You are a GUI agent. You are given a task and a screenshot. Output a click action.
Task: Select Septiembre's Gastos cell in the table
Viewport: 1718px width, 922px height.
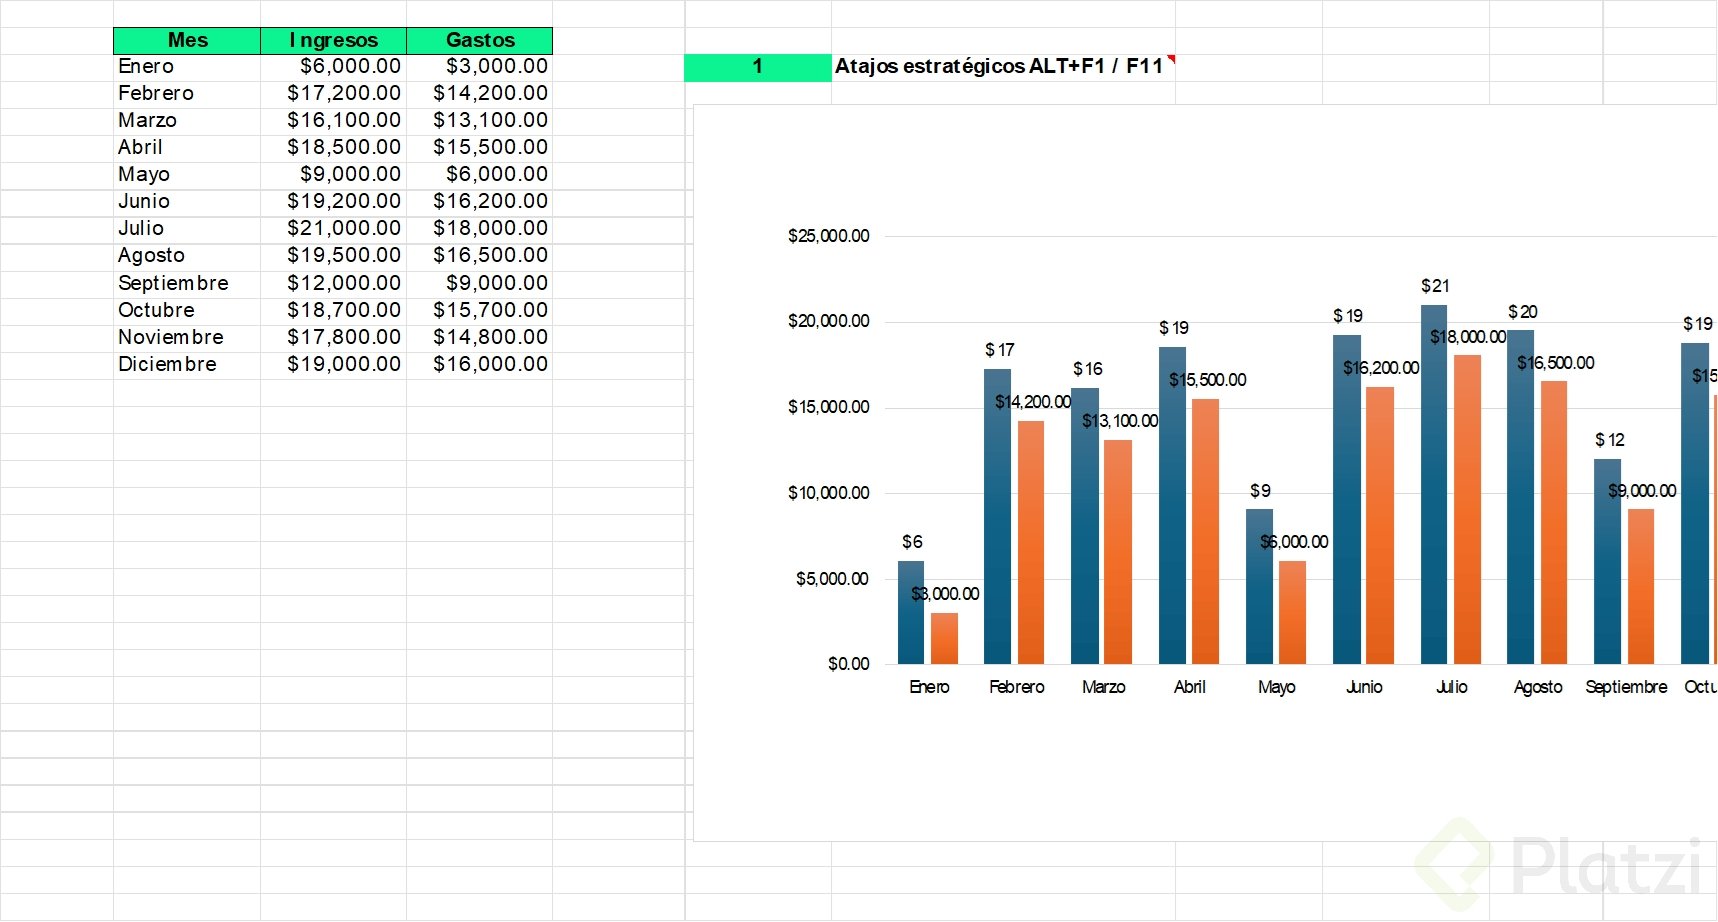[x=480, y=284]
